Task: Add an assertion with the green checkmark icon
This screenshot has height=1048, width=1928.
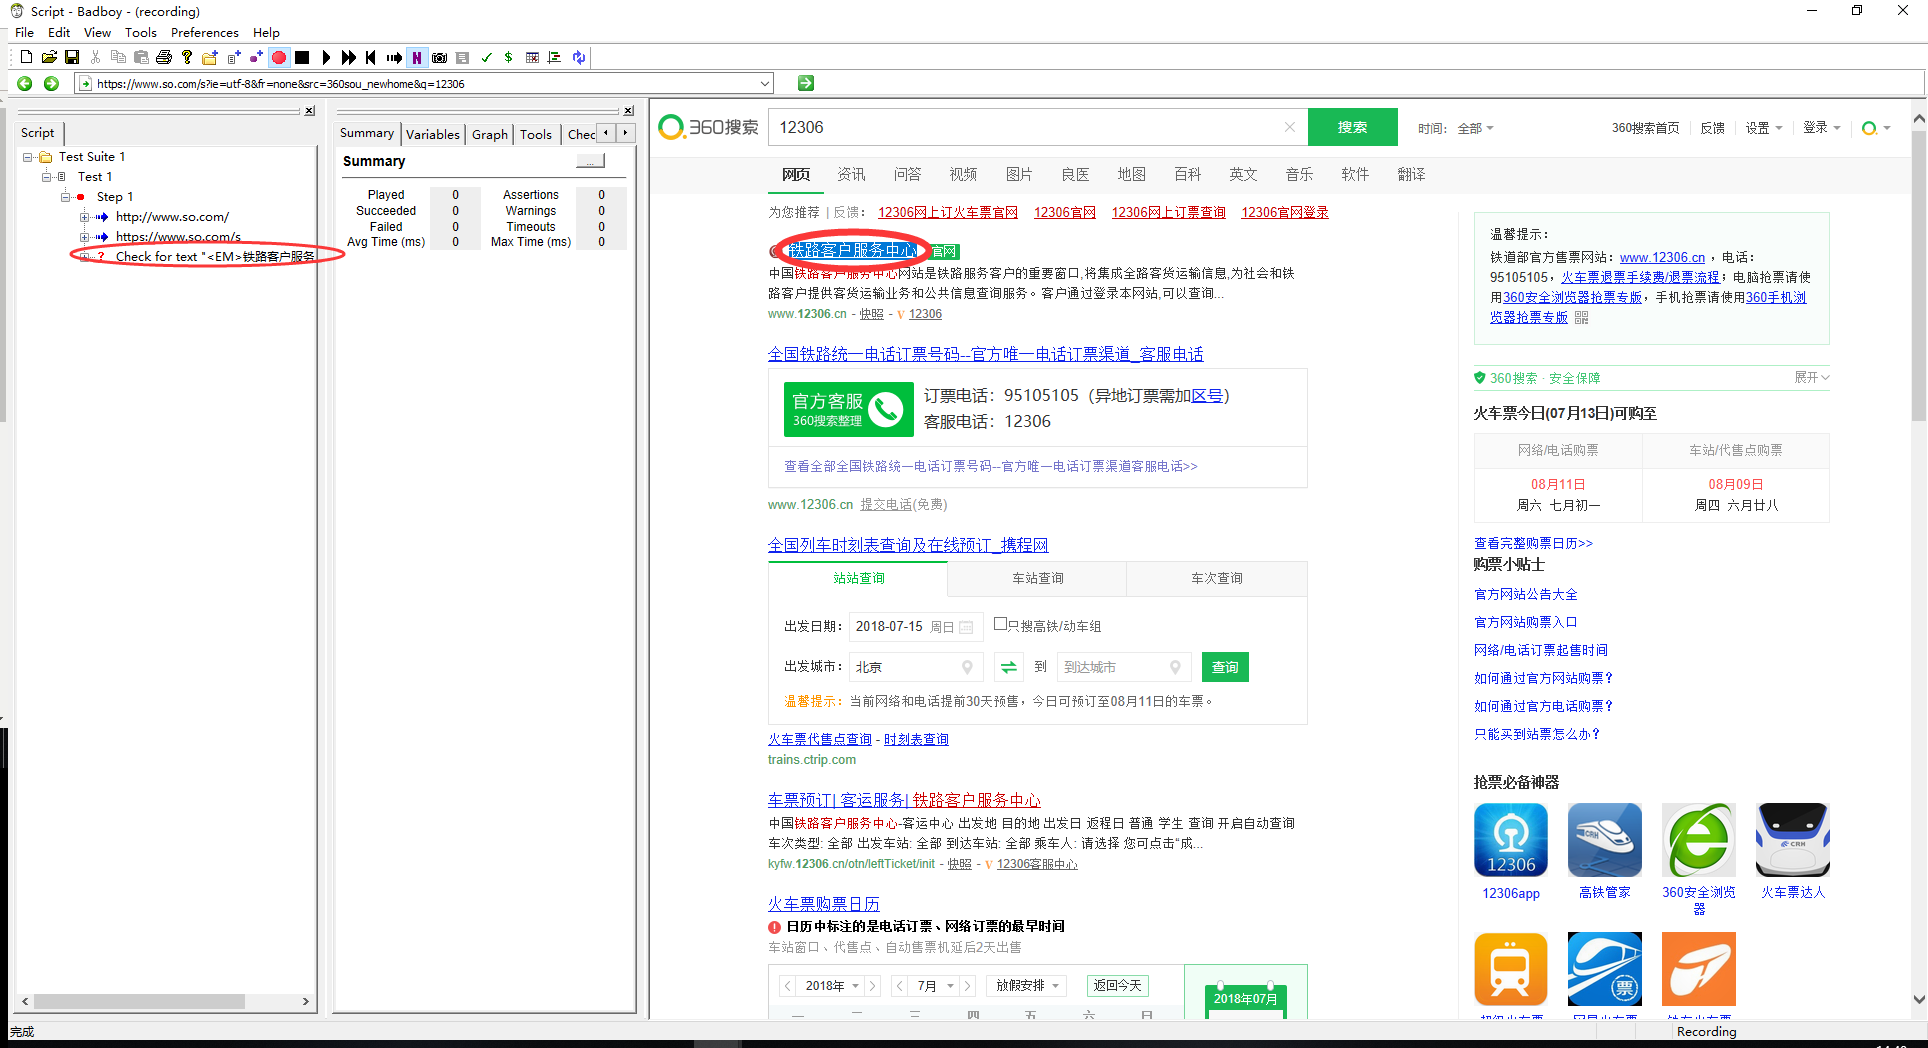Action: tap(486, 57)
